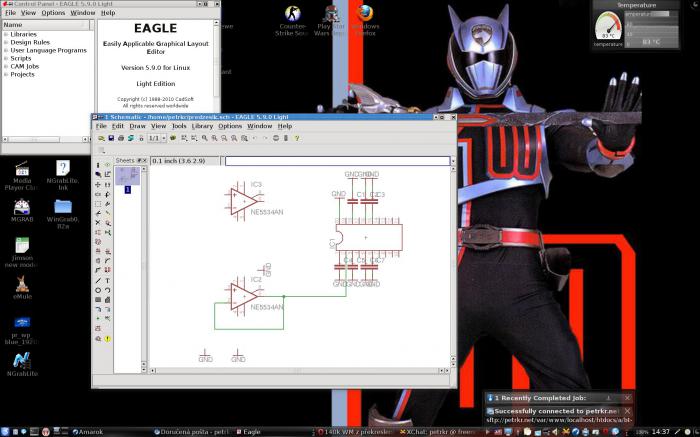700x437 pixels.
Task: Select the Move tool (four-arrow cross)
Action: pos(98,185)
